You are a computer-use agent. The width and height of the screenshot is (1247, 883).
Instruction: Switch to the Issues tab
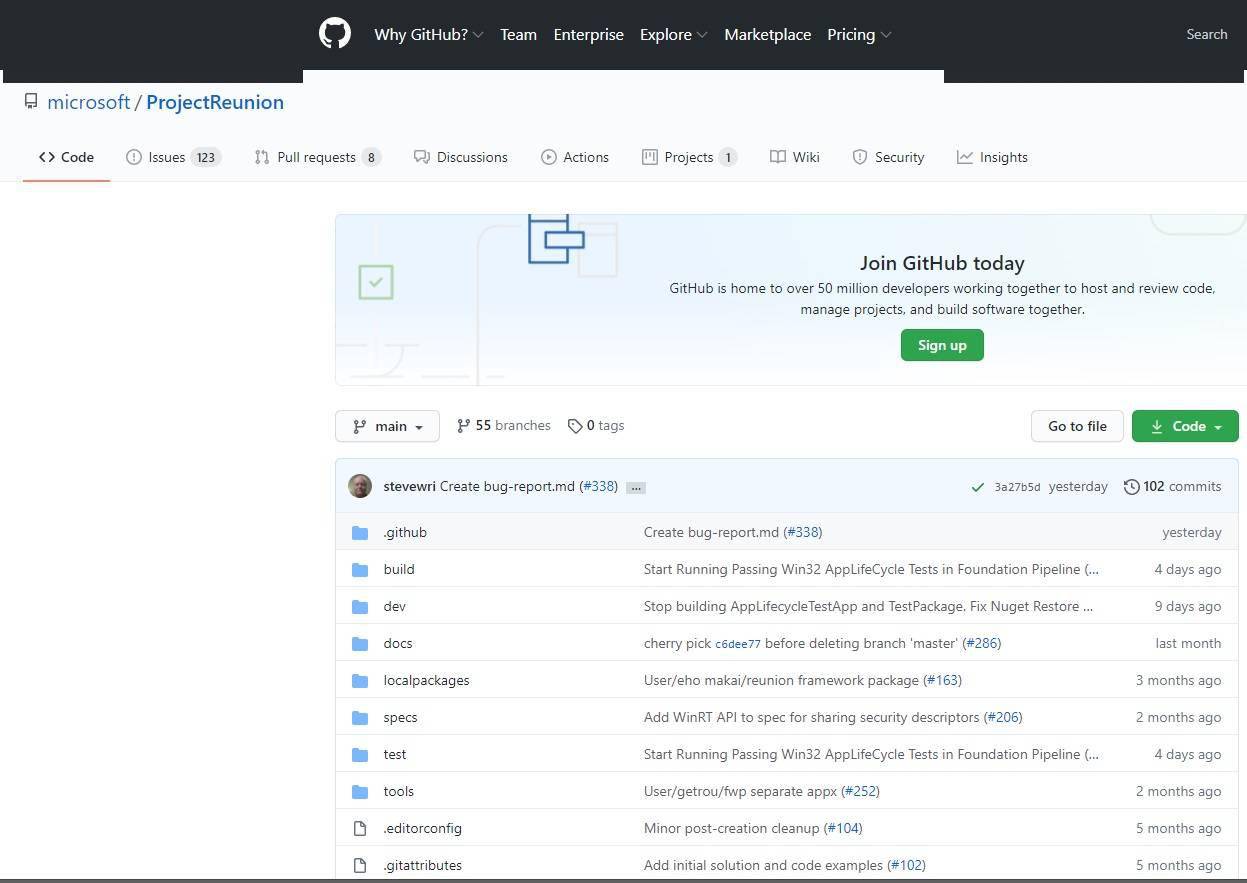pyautogui.click(x=173, y=157)
